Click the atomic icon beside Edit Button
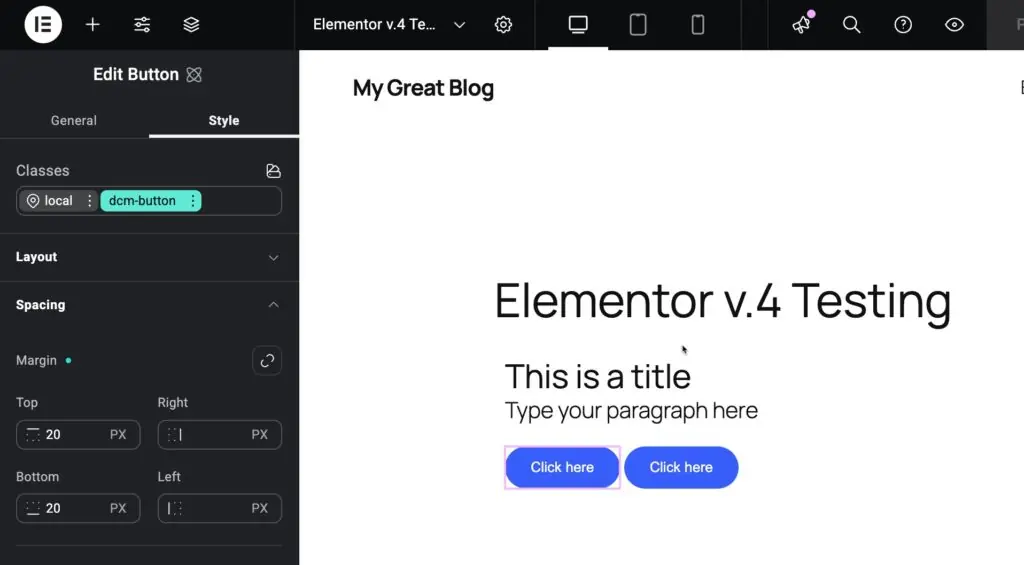 [194, 74]
